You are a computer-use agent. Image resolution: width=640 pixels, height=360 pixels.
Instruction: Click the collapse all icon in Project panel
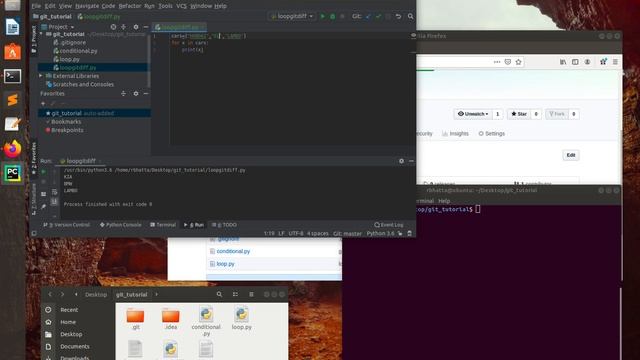[x=124, y=27]
